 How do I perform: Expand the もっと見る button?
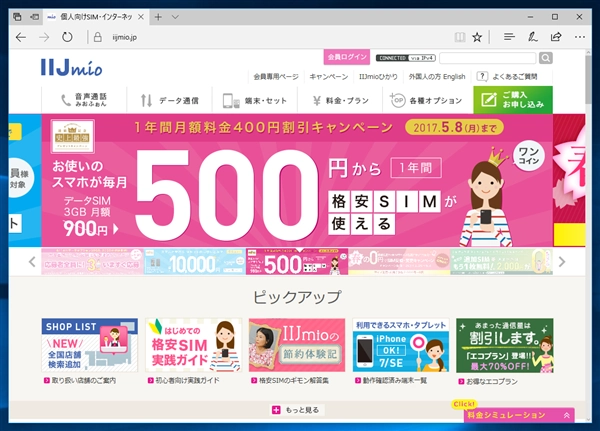pyautogui.click(x=297, y=410)
